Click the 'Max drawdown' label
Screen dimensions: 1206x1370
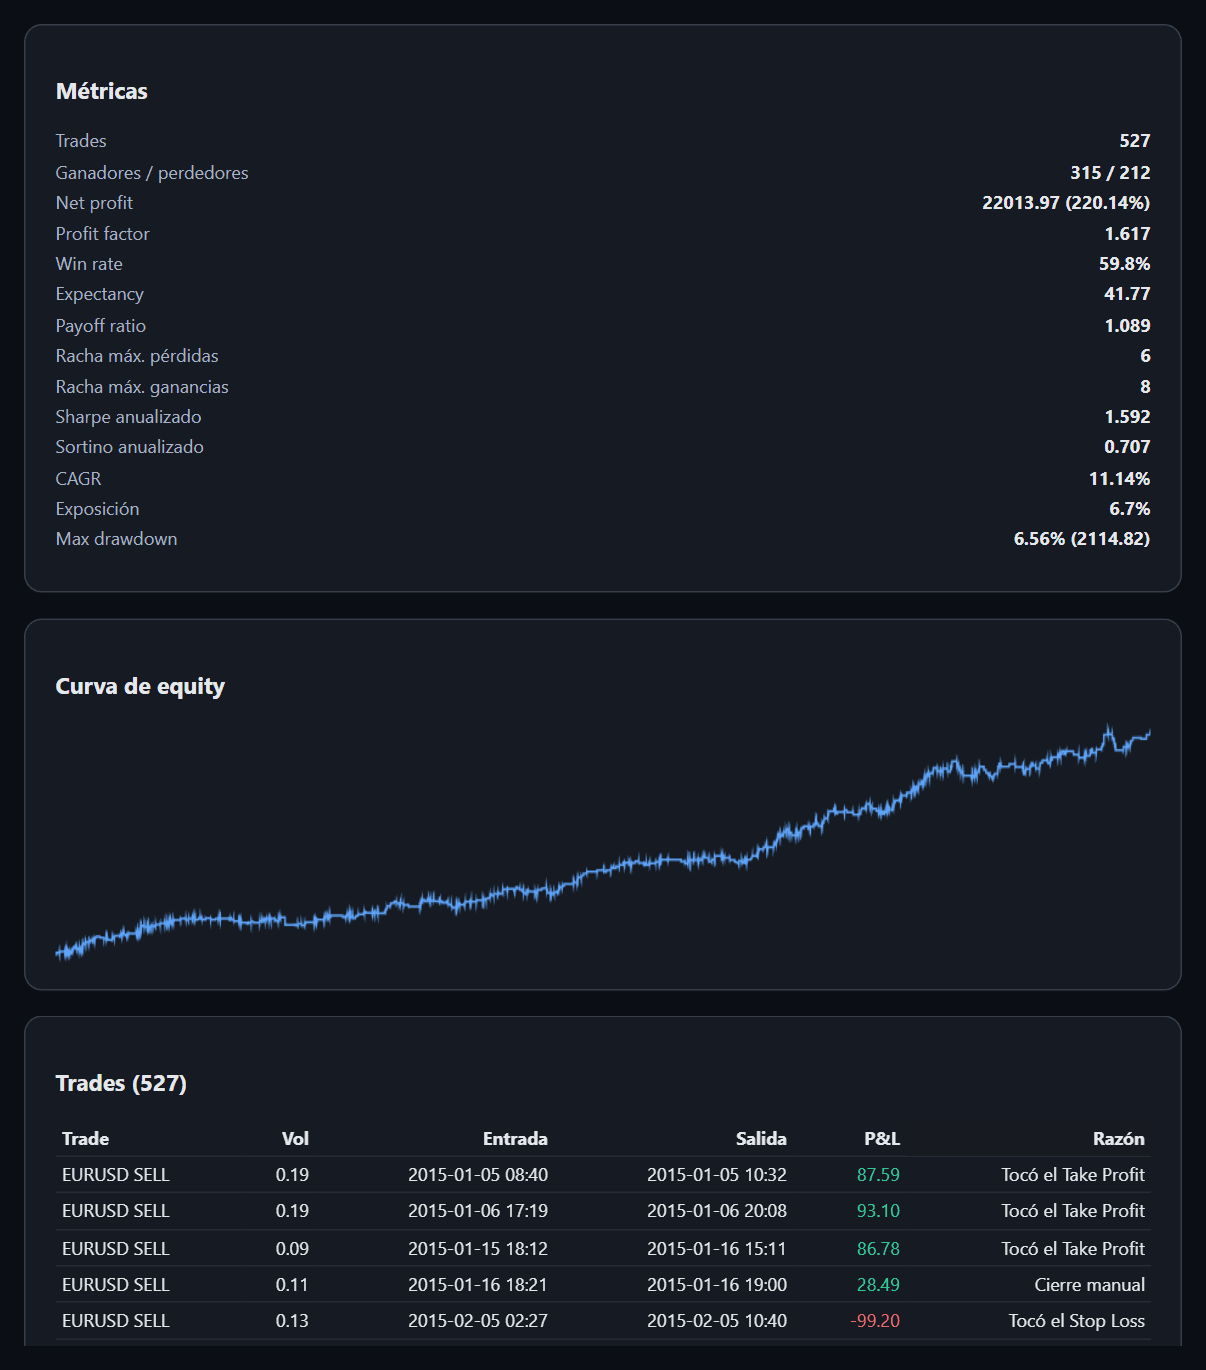tap(116, 539)
